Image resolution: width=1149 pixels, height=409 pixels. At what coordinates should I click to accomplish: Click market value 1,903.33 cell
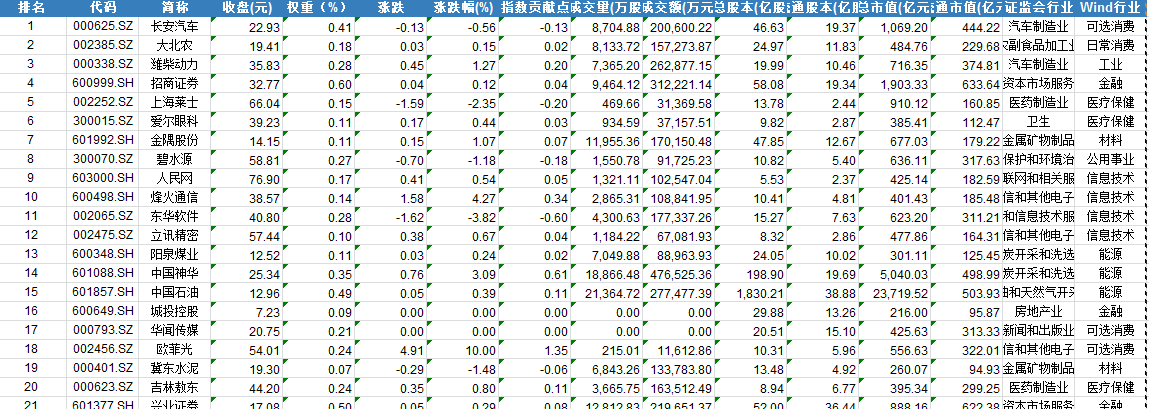[x=895, y=84]
